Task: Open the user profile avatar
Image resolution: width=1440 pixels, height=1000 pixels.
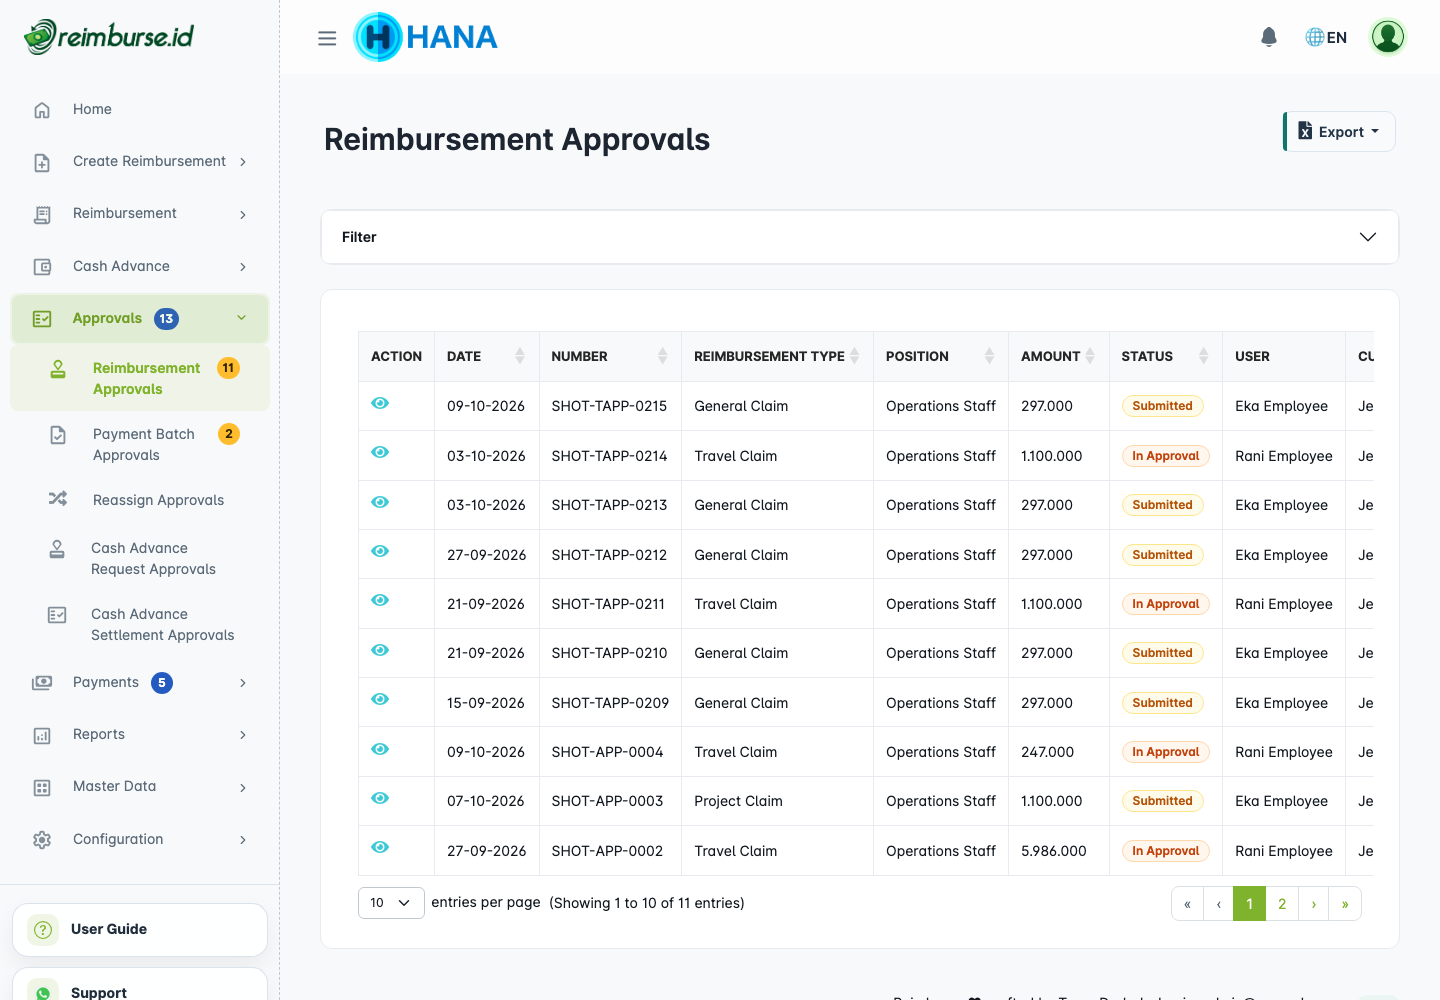Action: 1387,37
